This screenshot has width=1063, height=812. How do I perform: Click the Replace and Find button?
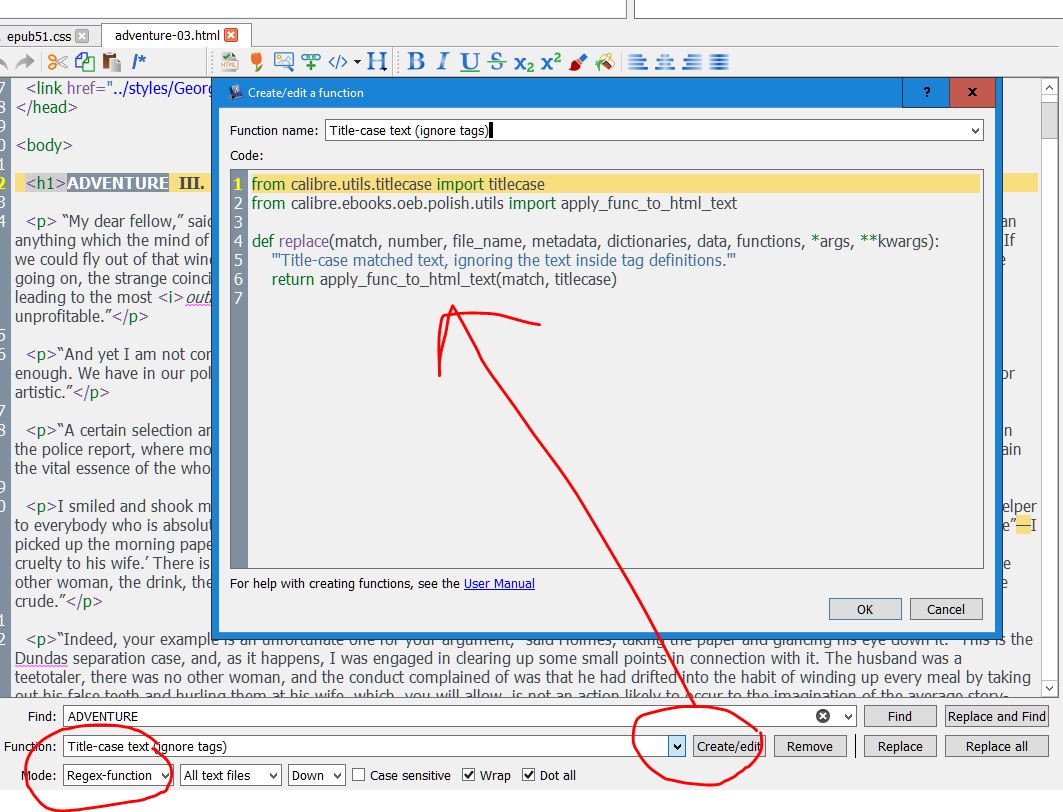(997, 716)
